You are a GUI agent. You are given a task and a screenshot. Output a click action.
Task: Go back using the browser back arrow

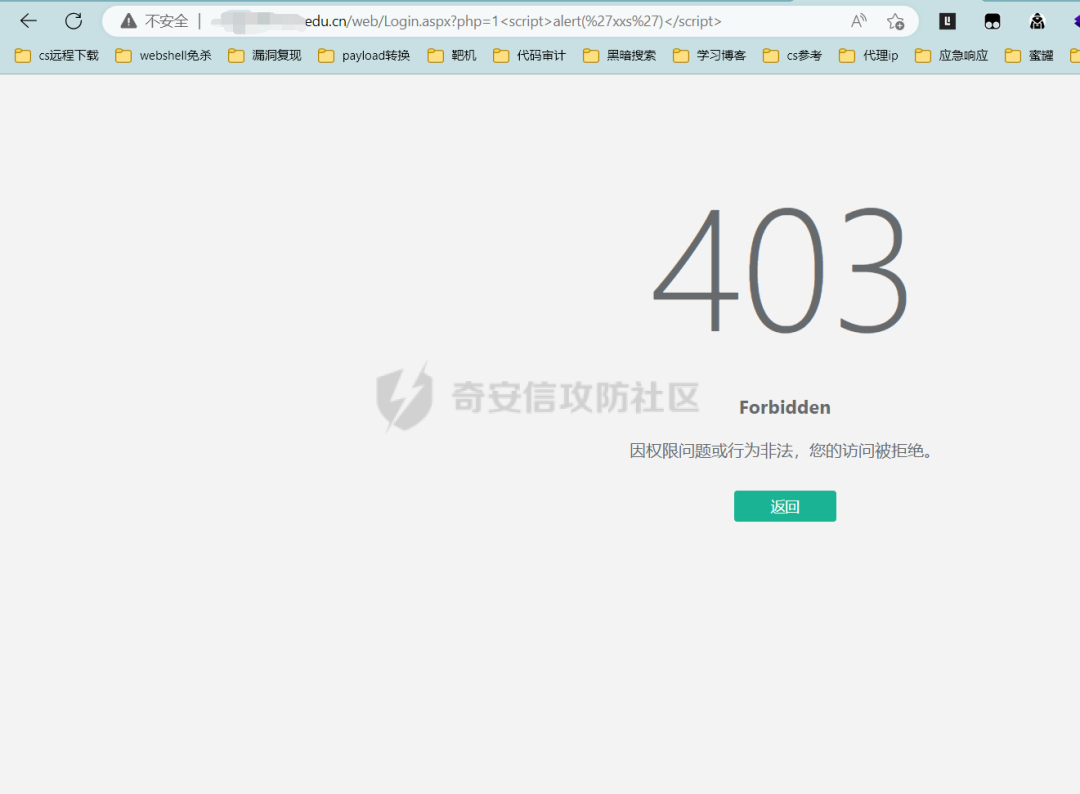point(28,21)
